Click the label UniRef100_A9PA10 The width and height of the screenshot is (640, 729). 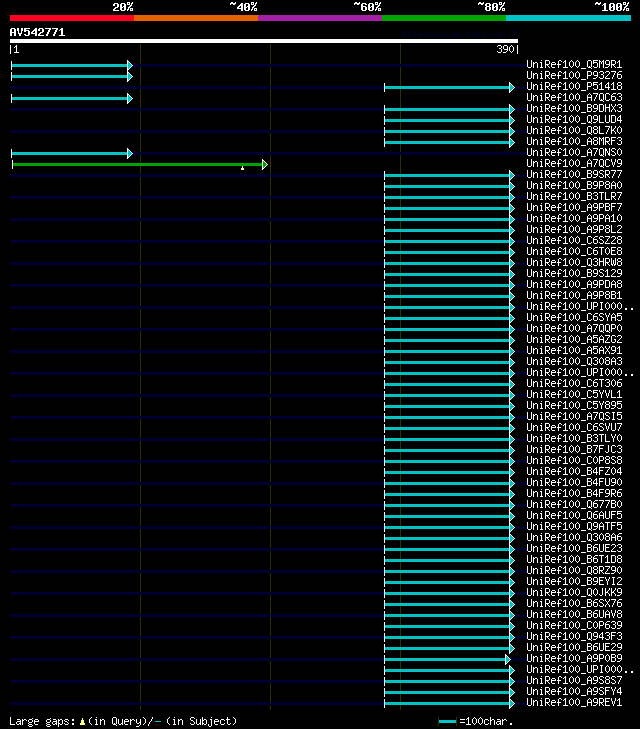tap(574, 219)
